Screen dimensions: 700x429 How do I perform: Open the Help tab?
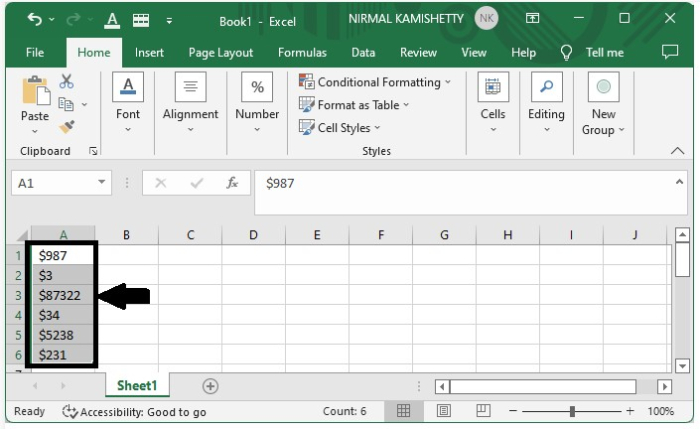pos(523,53)
